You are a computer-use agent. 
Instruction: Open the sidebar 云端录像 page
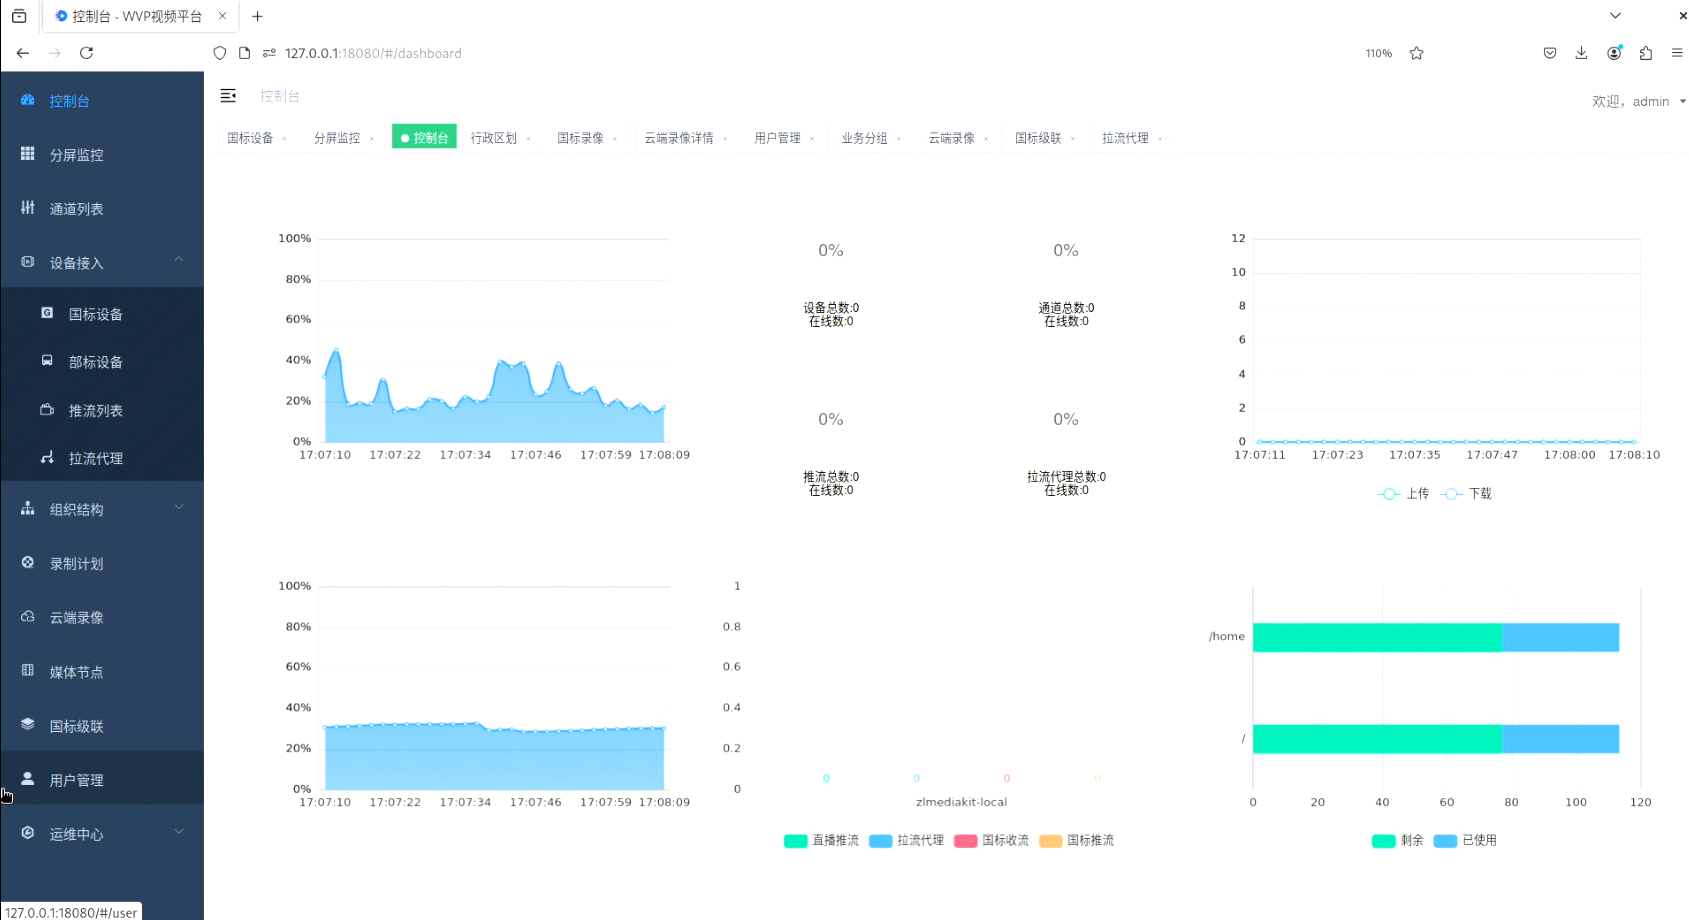coord(77,618)
